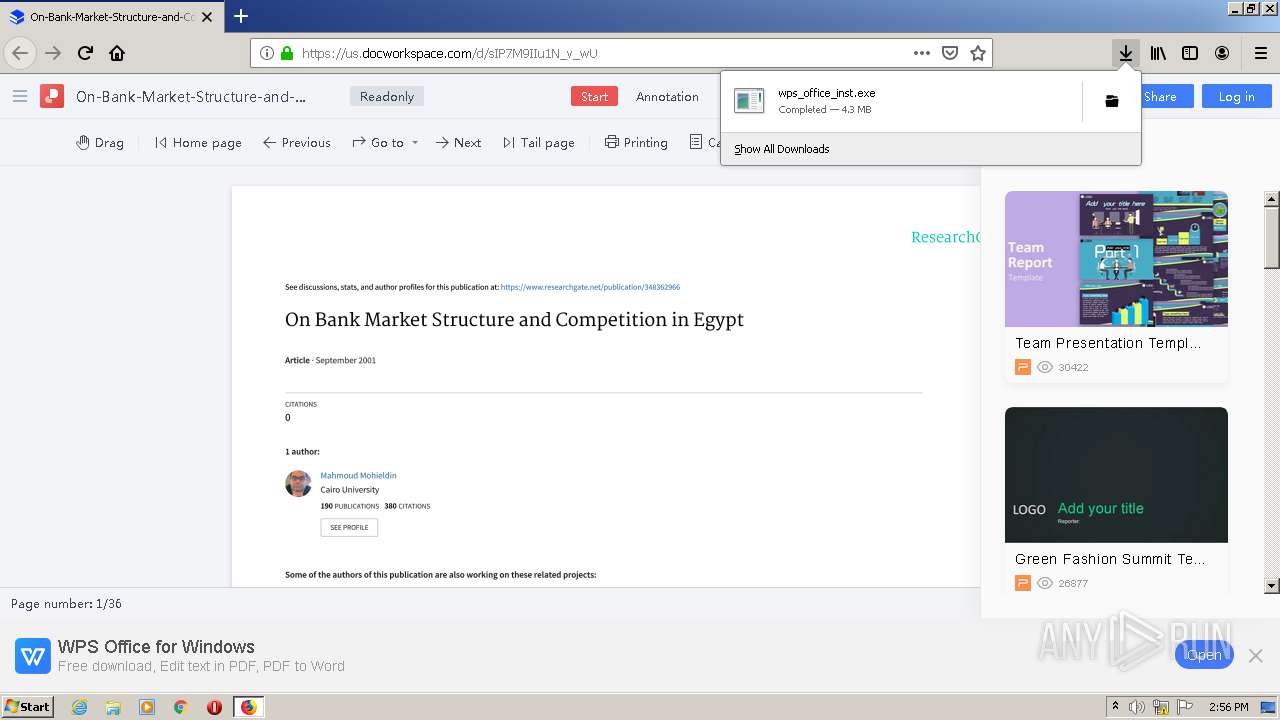Open the Firefox downloads toolbar icon
This screenshot has height=720, width=1280.
pos(1126,53)
